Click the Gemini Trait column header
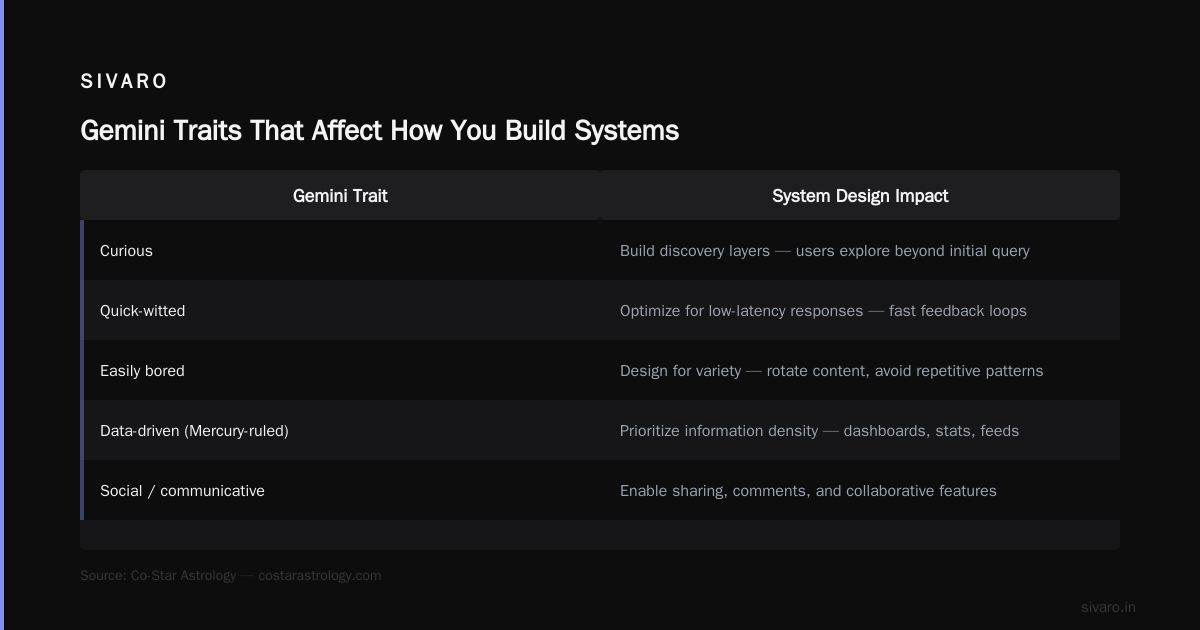 [x=340, y=196]
